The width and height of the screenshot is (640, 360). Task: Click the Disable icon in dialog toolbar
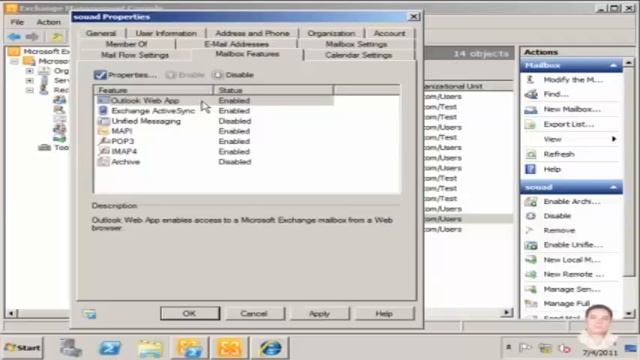click(x=218, y=75)
